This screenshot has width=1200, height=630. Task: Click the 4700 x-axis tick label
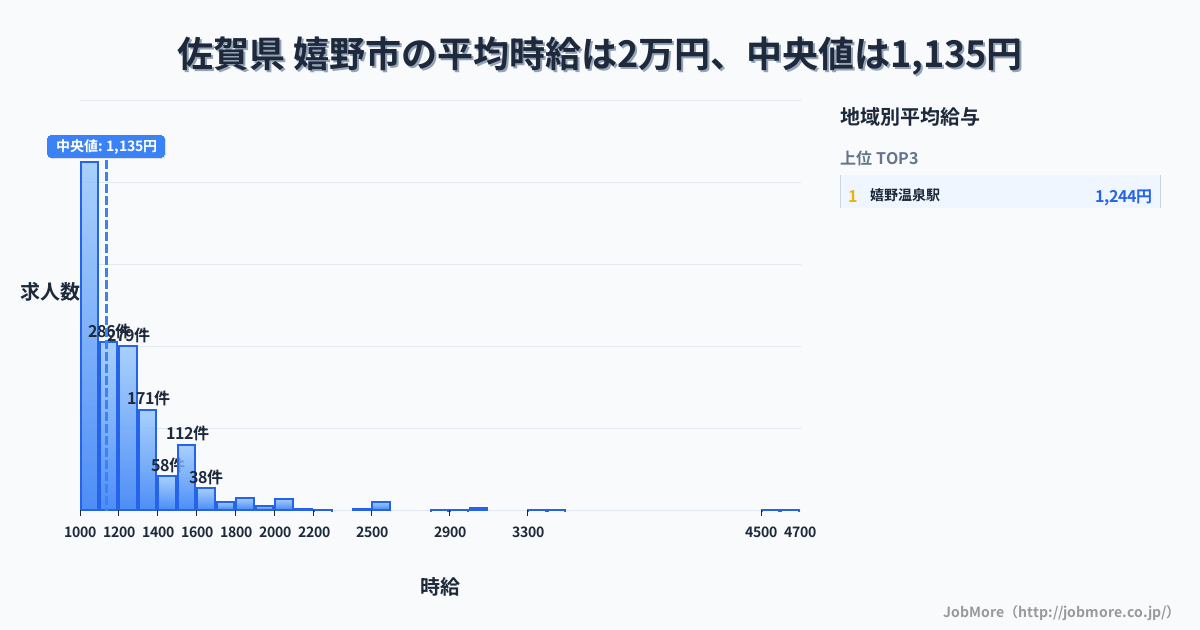[x=800, y=532]
